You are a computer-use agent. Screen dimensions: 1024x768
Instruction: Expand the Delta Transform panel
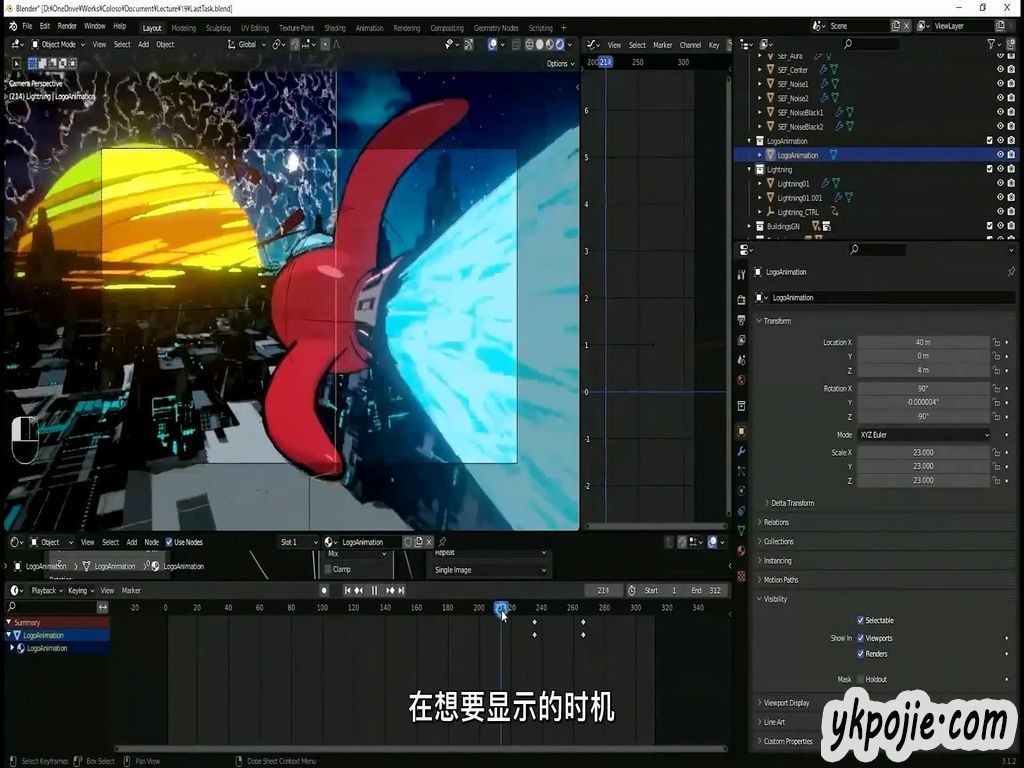(x=790, y=503)
